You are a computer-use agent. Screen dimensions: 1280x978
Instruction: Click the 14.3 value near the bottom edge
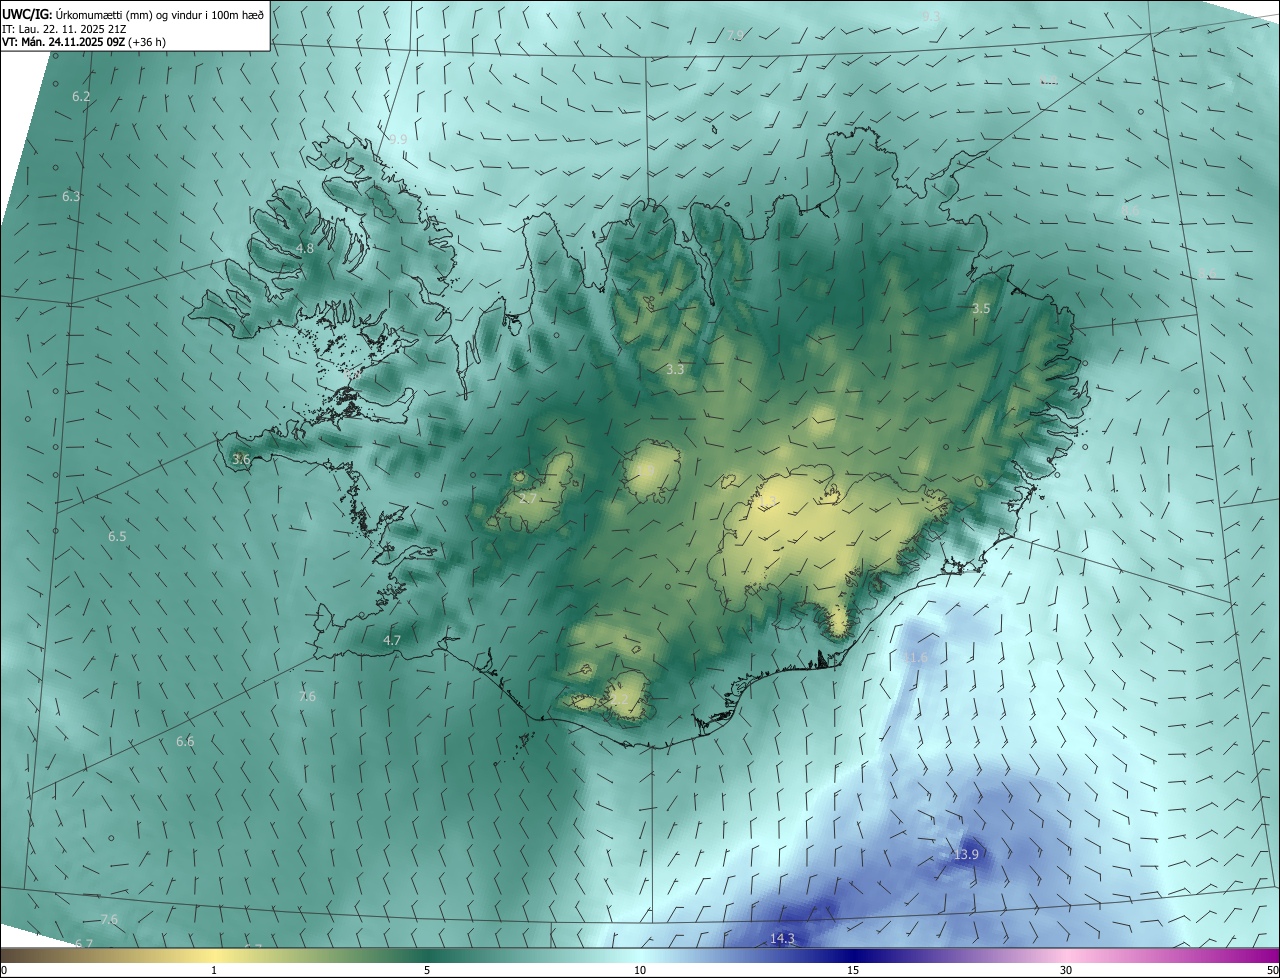point(783,938)
